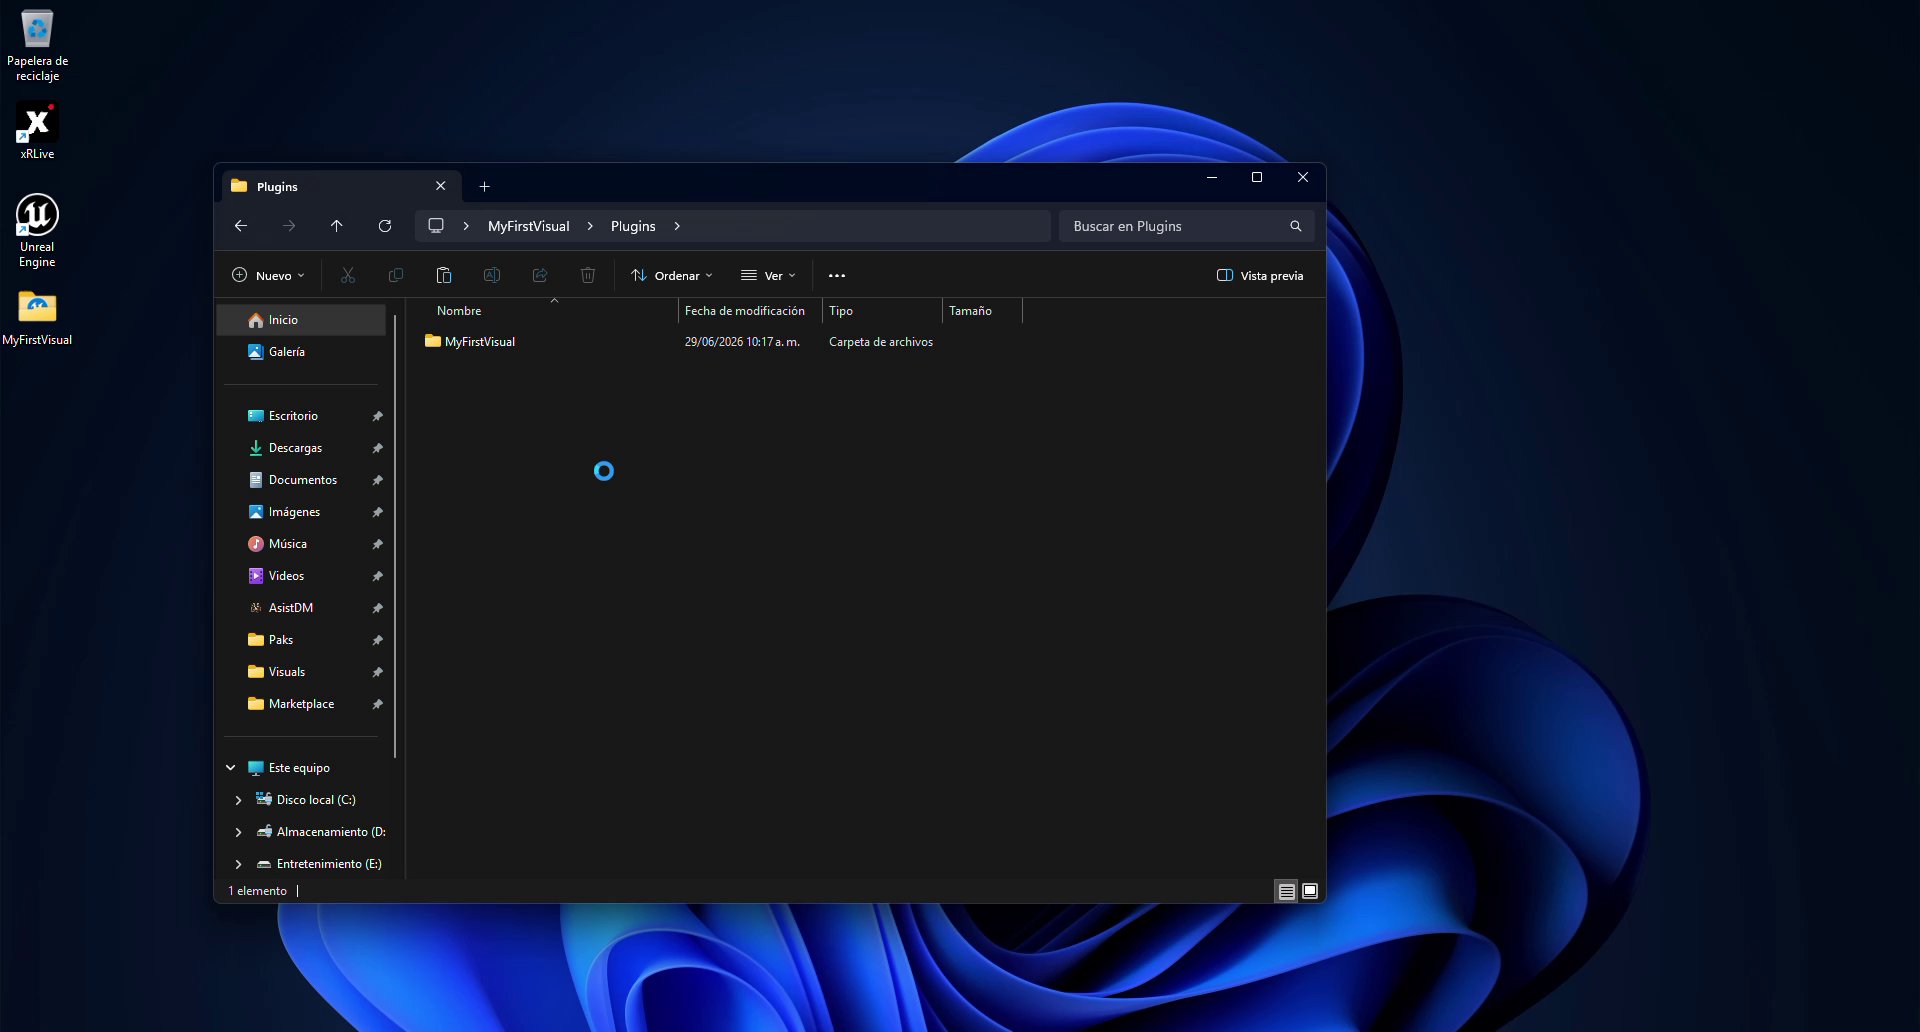
Task: Switch to large icons view in status bar
Action: [1310, 891]
